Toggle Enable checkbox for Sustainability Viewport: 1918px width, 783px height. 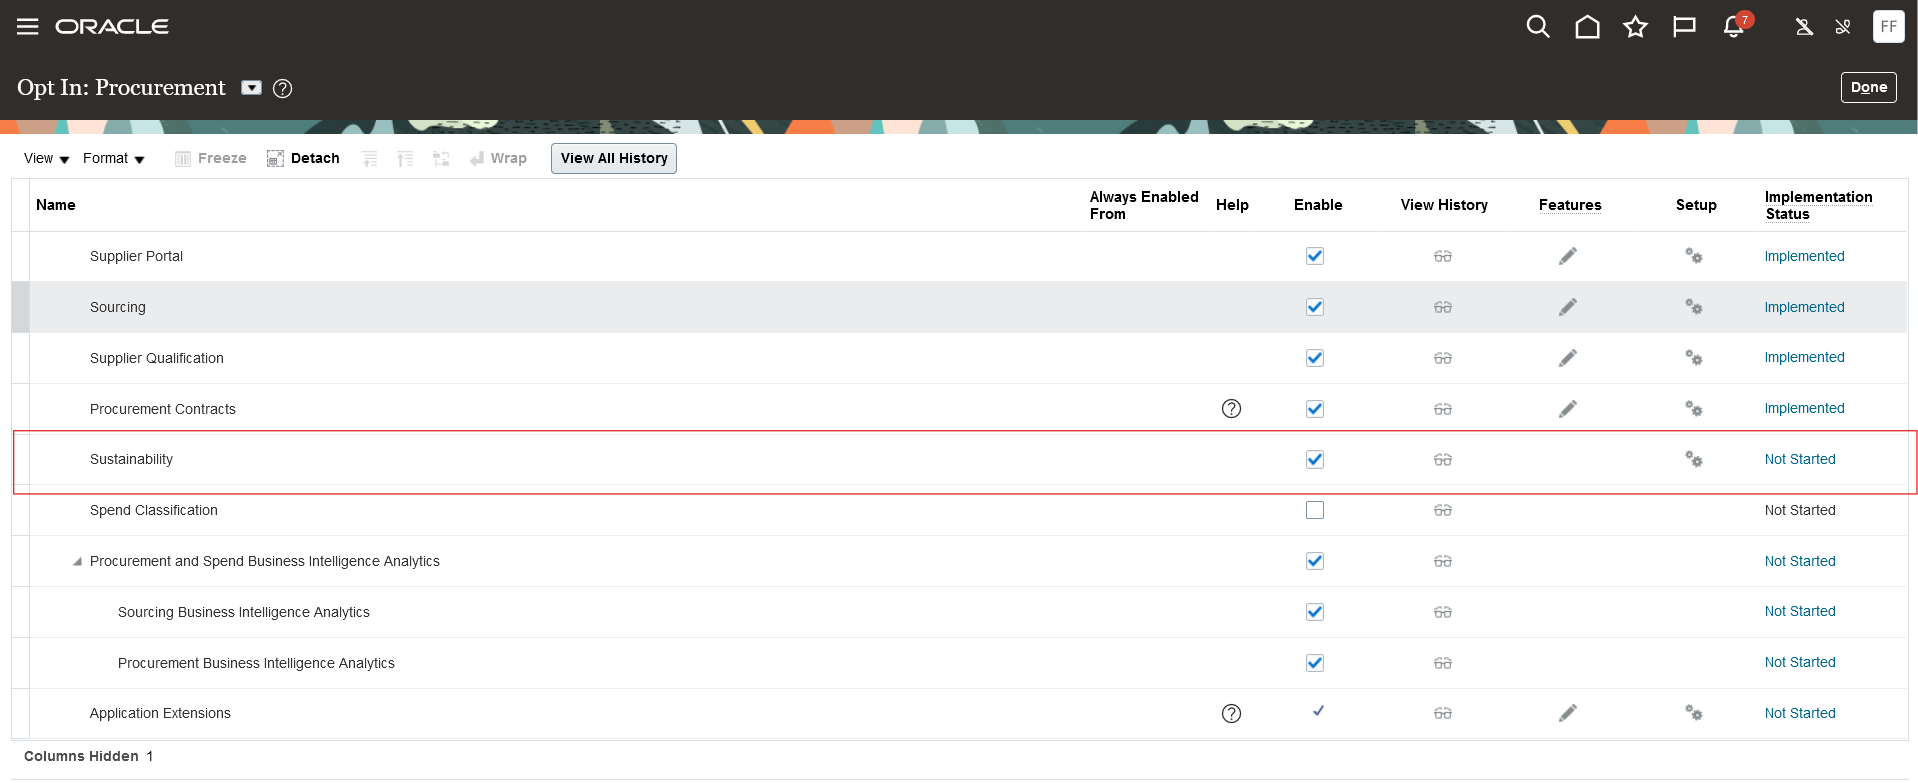(1315, 460)
